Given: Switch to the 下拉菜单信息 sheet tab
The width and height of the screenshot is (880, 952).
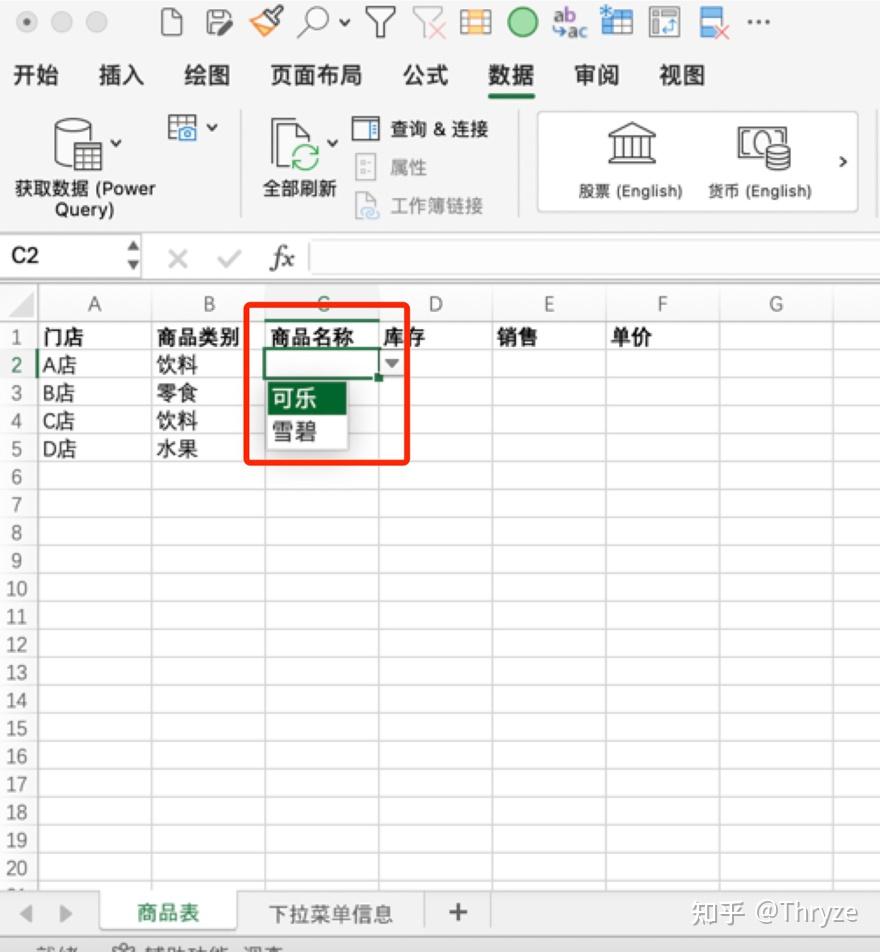Looking at the screenshot, I should click(x=330, y=912).
